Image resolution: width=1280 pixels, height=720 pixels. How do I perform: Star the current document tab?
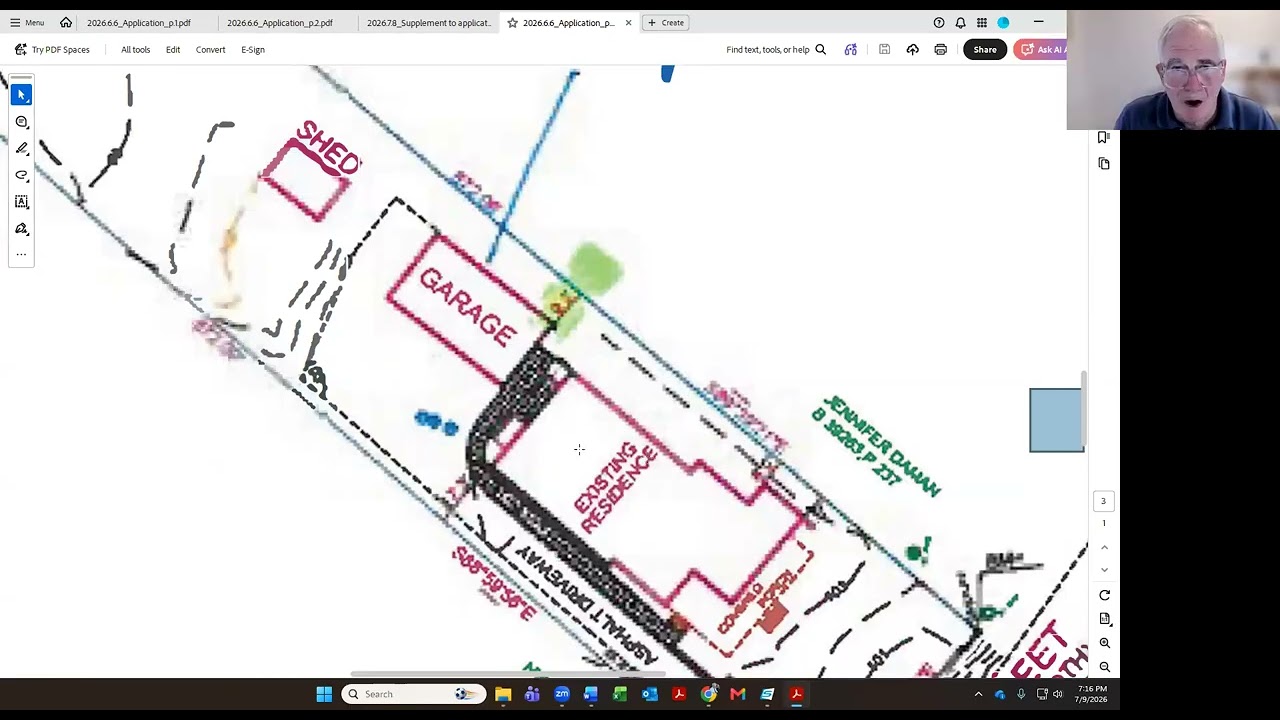point(512,23)
